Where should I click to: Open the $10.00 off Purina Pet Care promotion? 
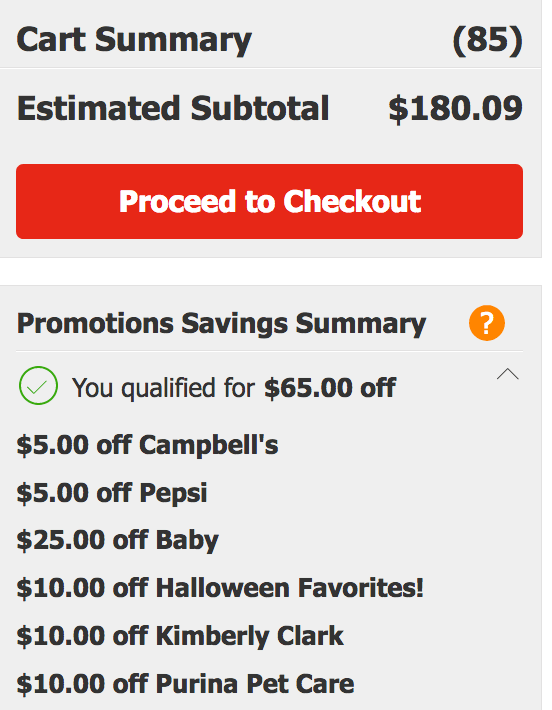(185, 684)
